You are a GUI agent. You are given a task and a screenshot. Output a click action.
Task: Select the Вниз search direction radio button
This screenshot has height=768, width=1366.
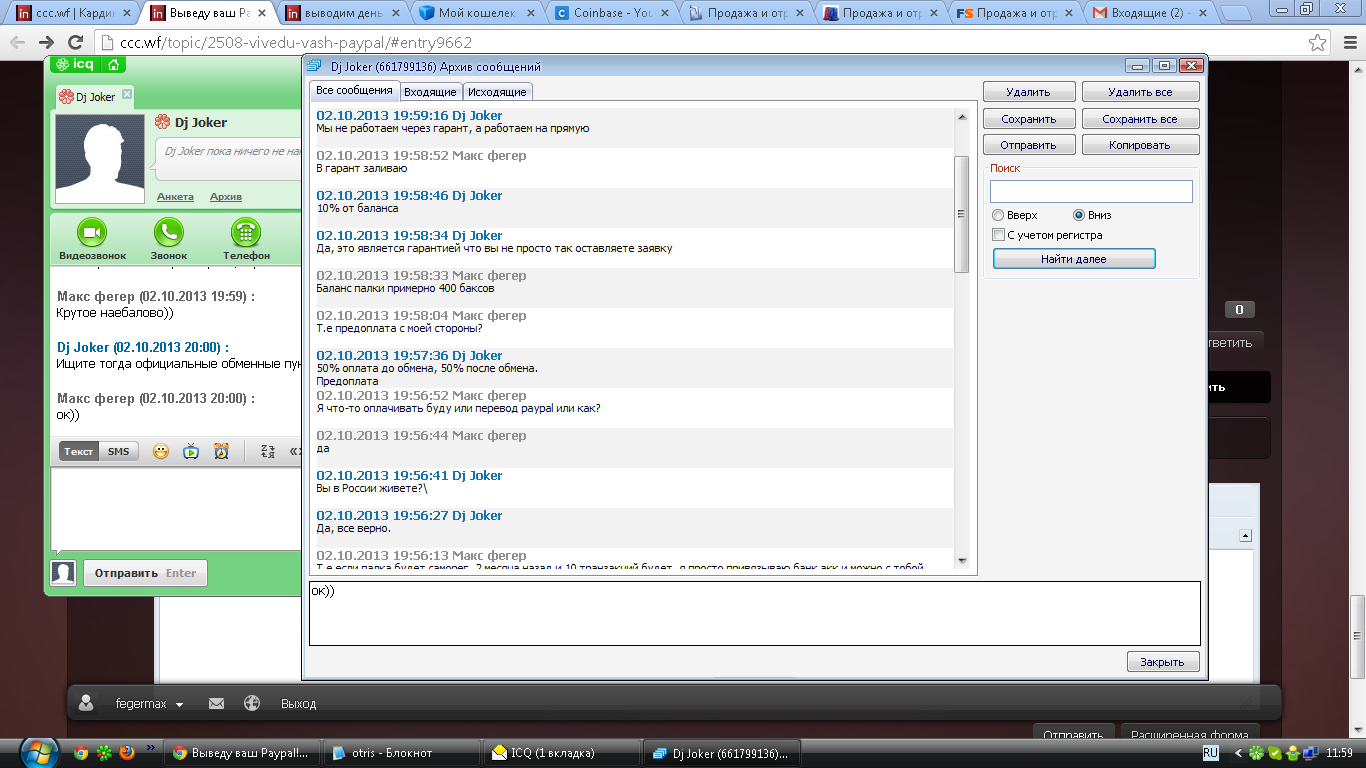(x=1079, y=215)
